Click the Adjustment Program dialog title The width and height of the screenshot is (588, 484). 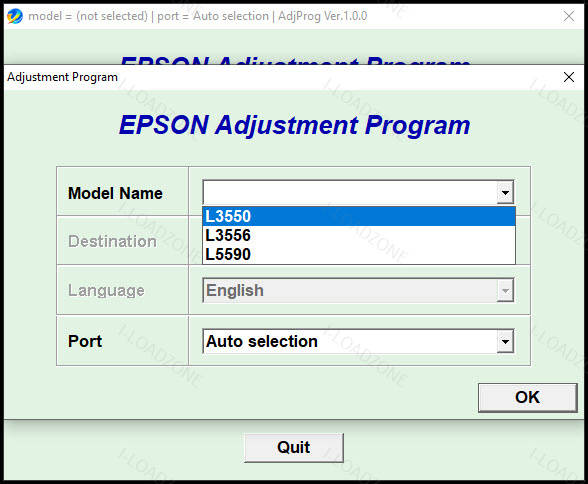[x=62, y=77]
